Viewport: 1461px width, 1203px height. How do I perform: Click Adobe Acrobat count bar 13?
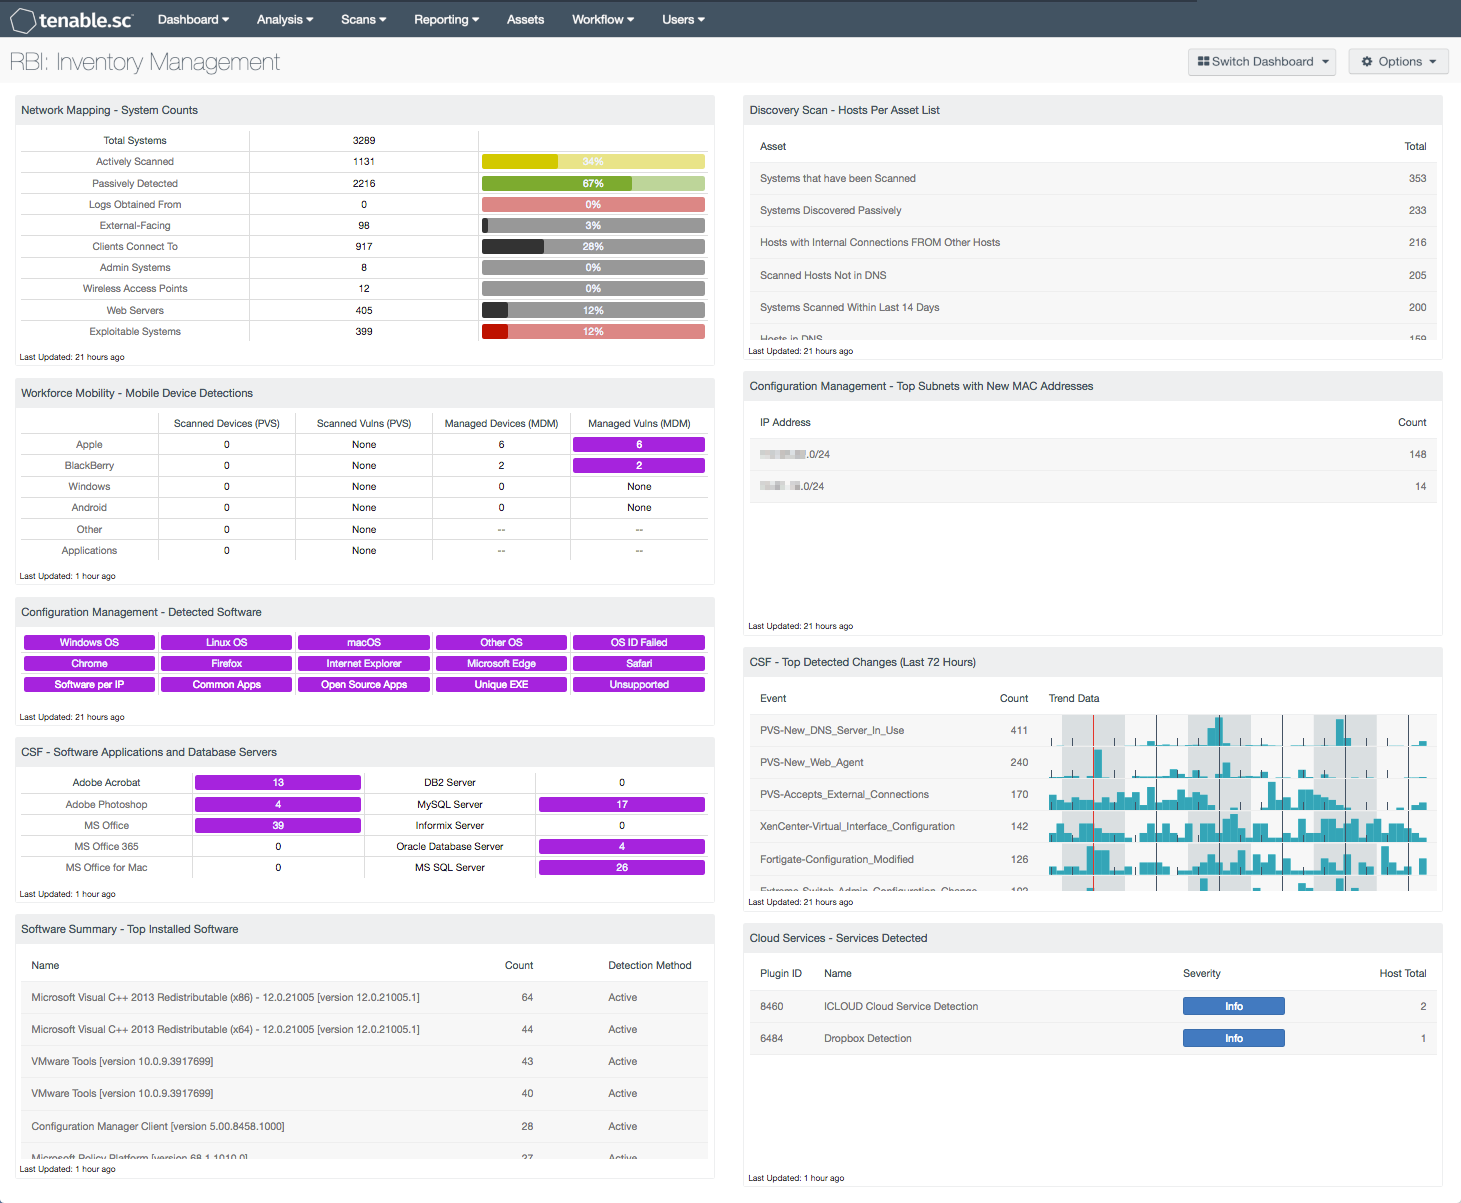point(278,782)
